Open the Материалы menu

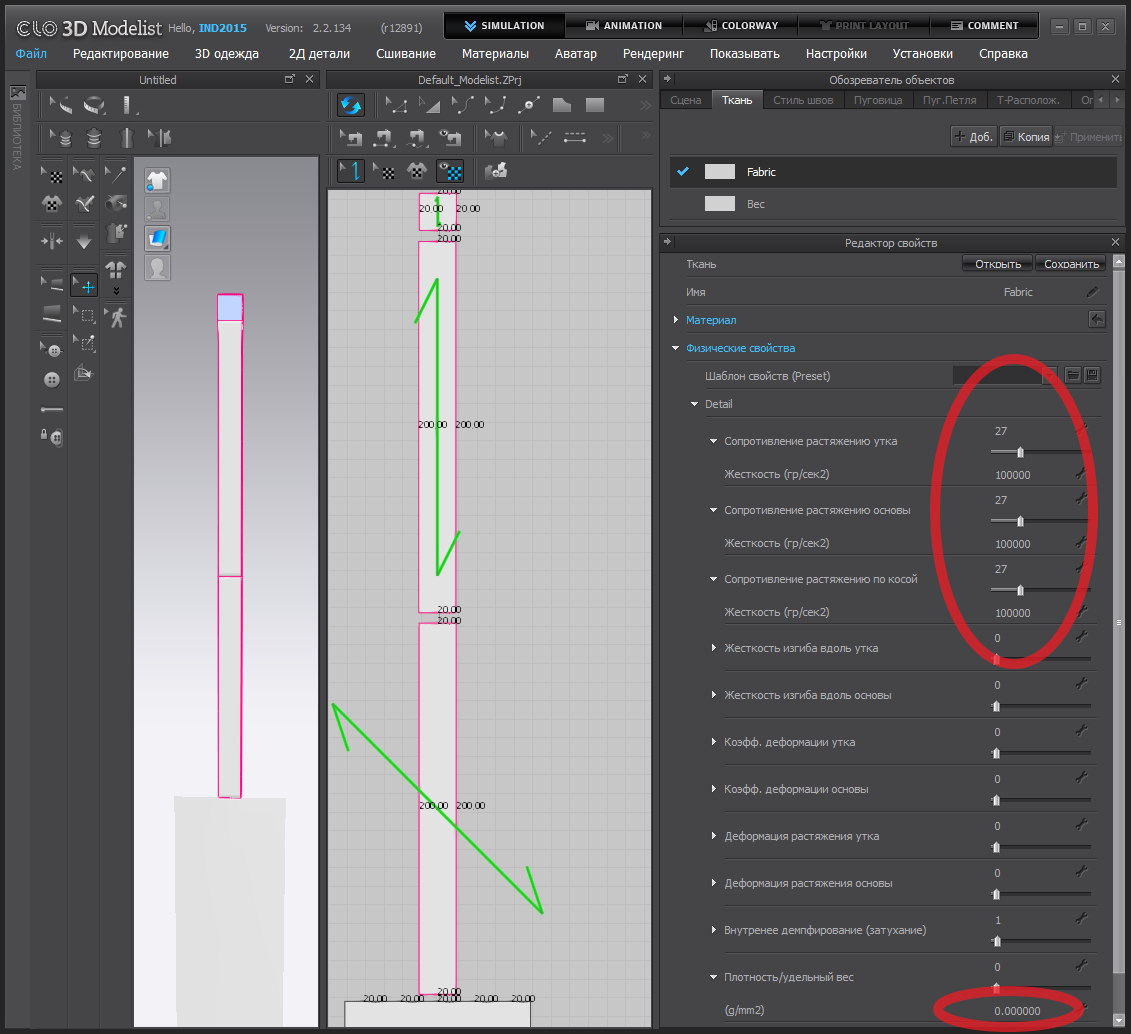[495, 54]
